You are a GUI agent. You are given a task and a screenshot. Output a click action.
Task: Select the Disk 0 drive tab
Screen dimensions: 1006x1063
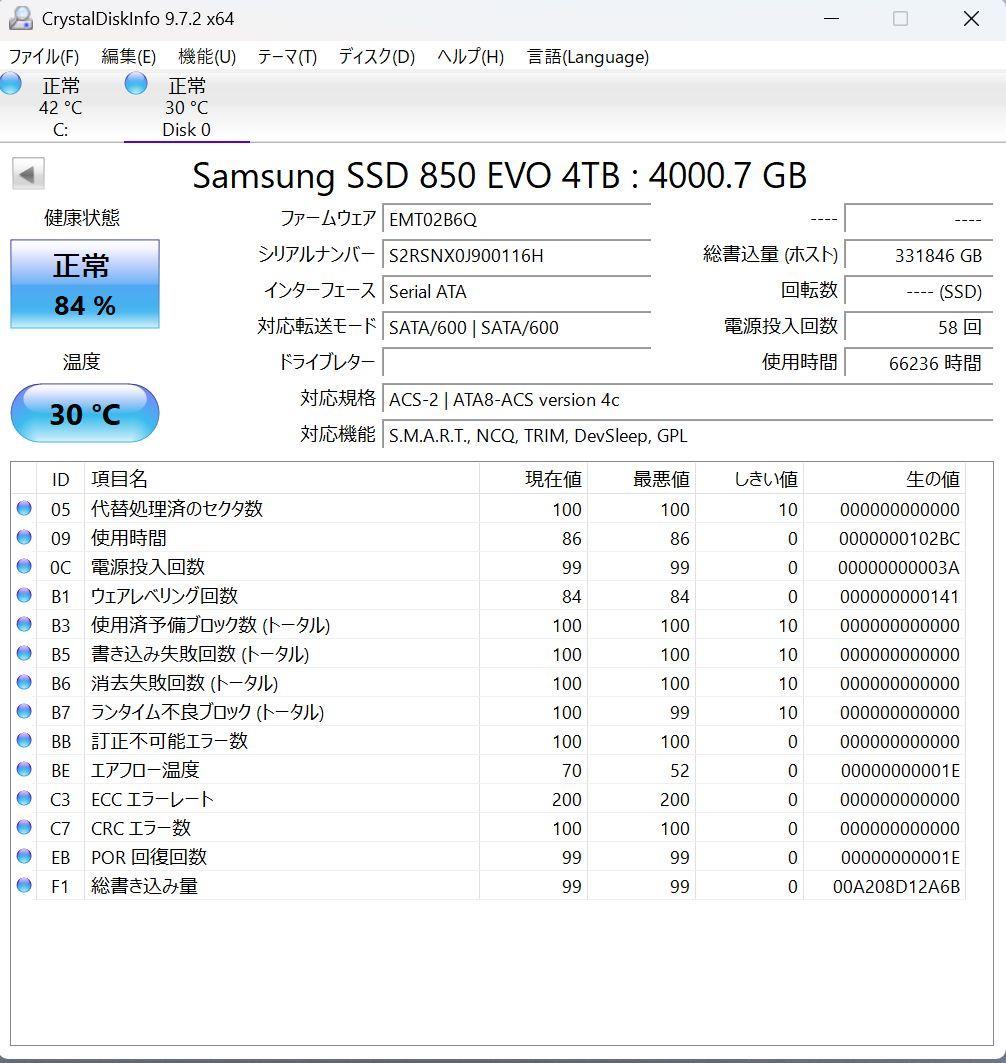point(186,107)
